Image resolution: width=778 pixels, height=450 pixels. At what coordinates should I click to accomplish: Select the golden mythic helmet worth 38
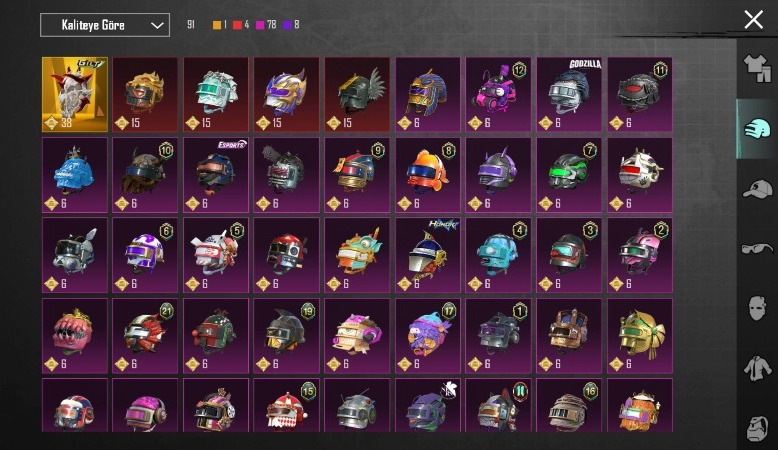coord(75,94)
